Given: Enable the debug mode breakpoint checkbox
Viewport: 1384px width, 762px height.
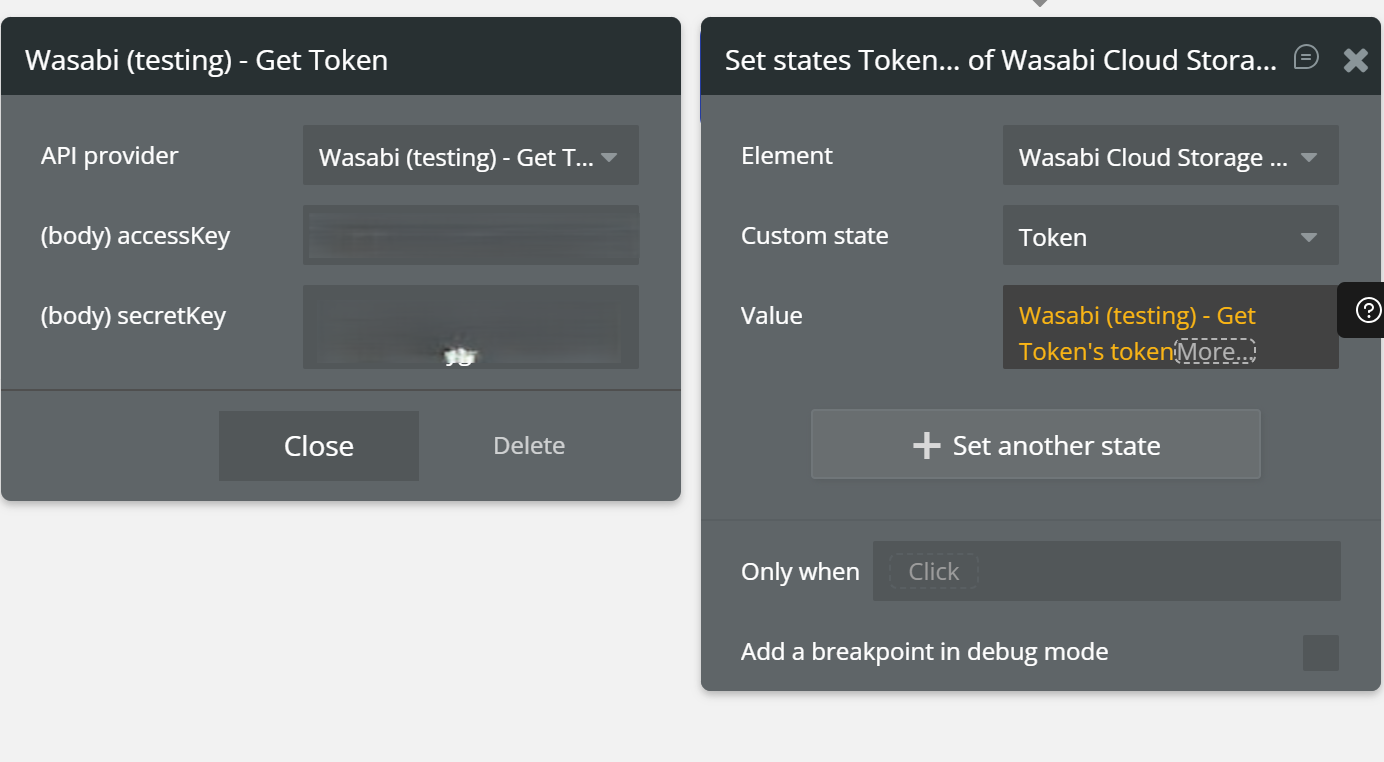Looking at the screenshot, I should pyautogui.click(x=1320, y=653).
